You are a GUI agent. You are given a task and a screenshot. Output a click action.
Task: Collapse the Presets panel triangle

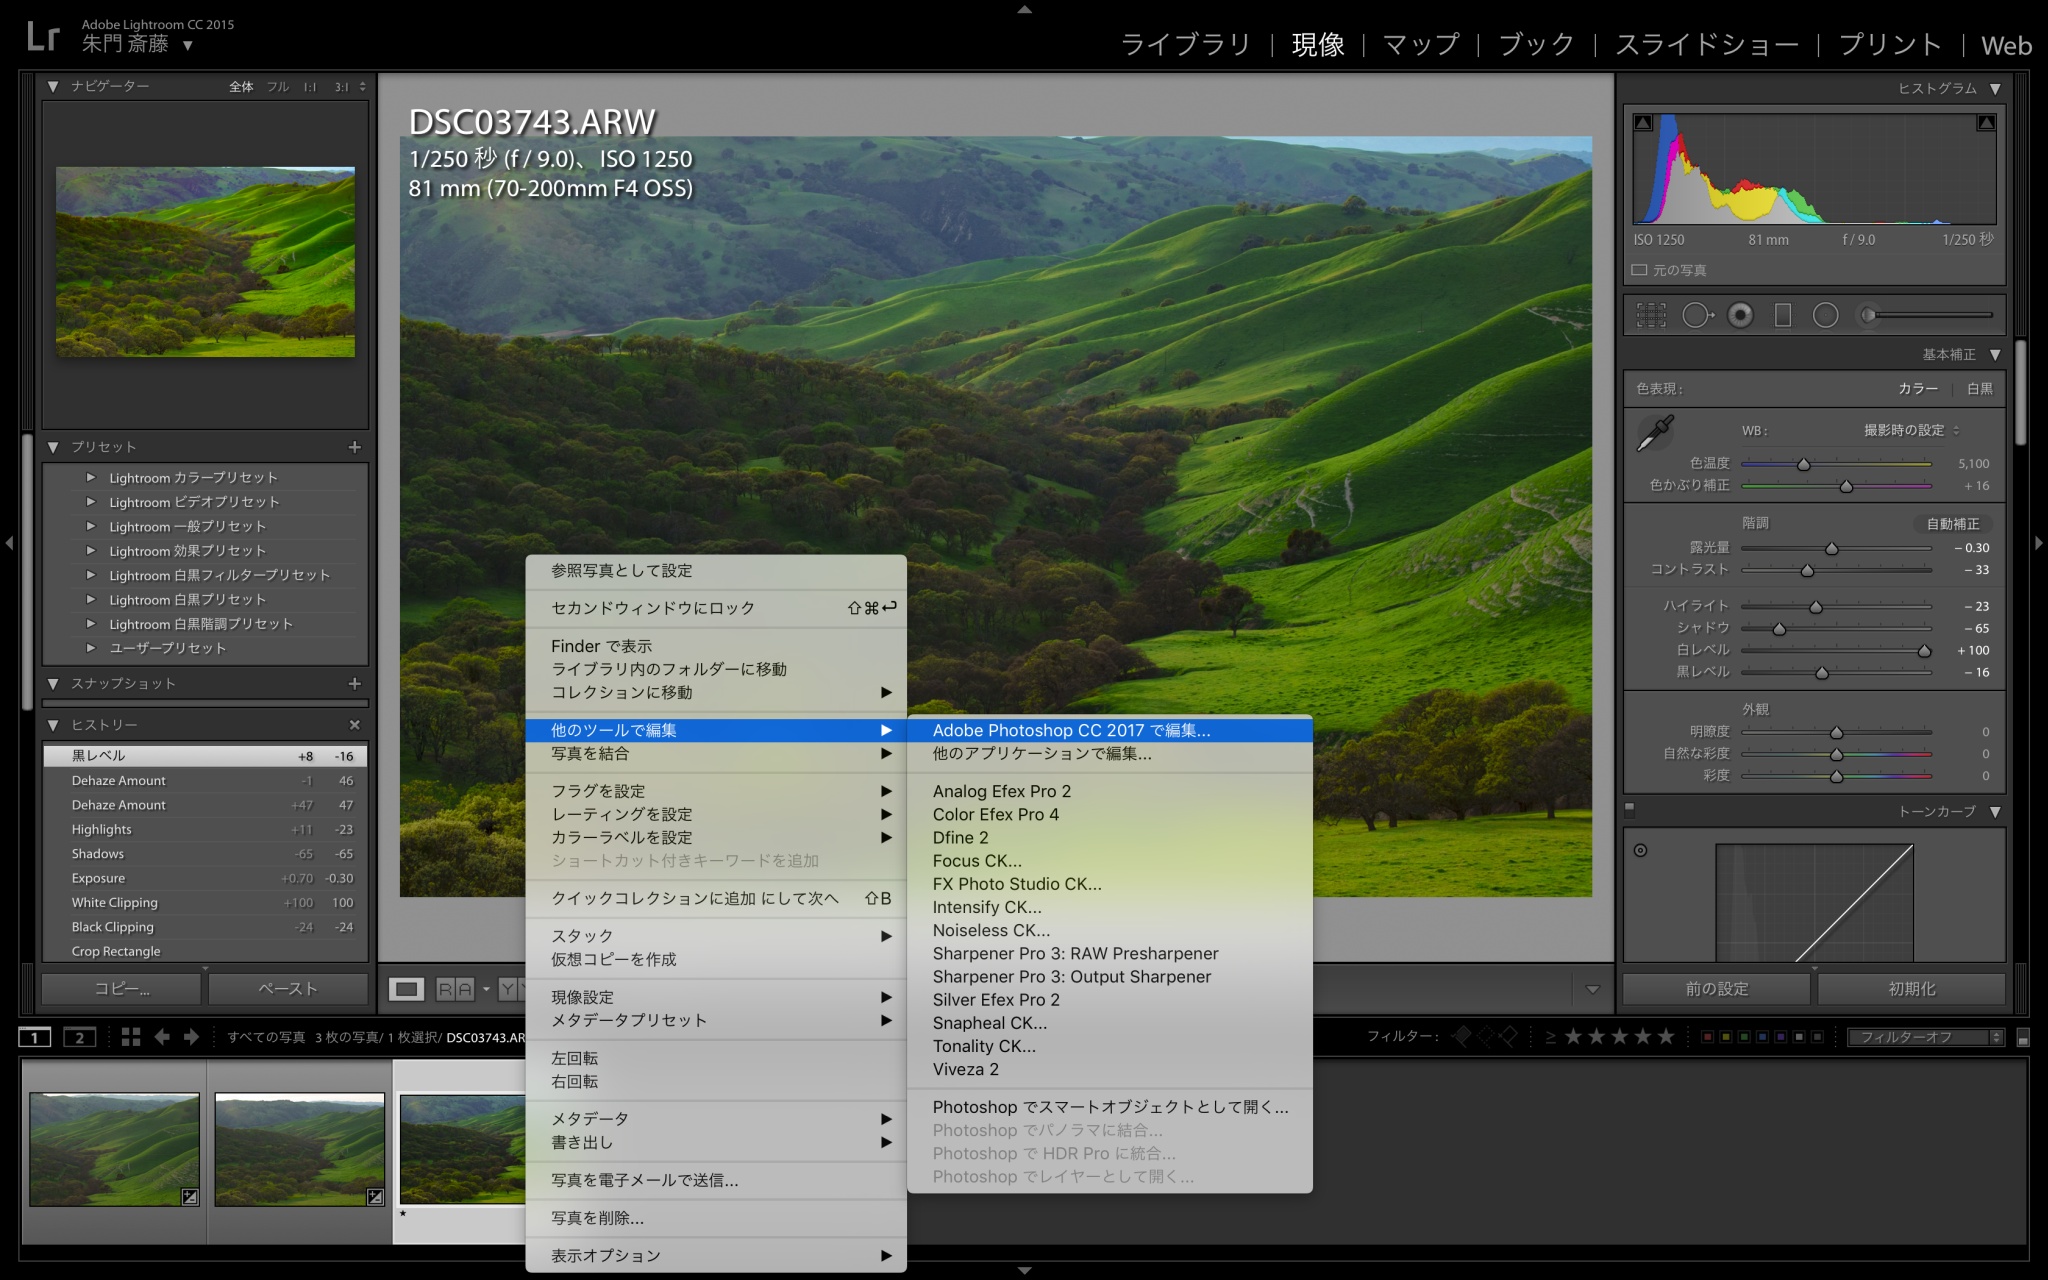click(53, 447)
